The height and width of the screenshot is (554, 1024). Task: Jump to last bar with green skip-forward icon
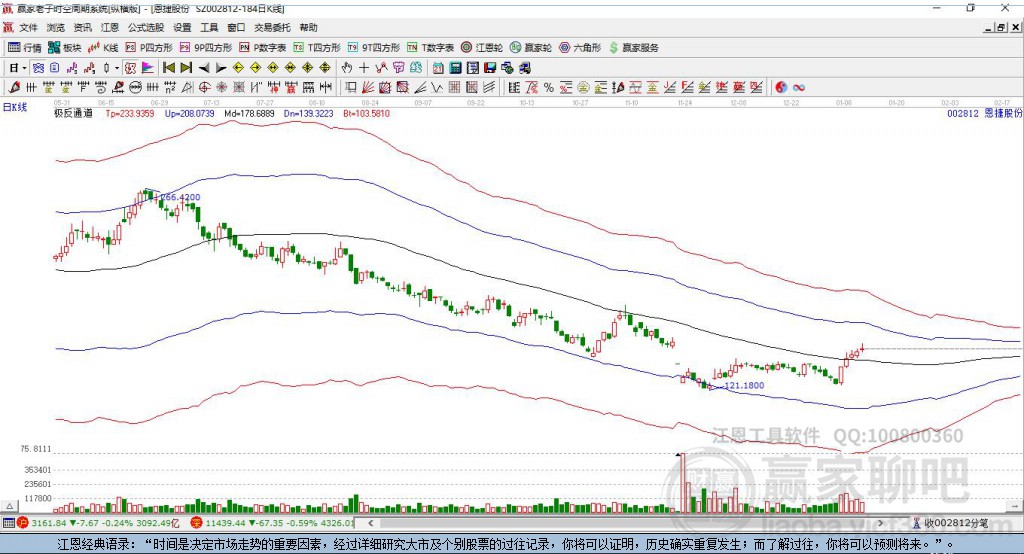point(186,68)
